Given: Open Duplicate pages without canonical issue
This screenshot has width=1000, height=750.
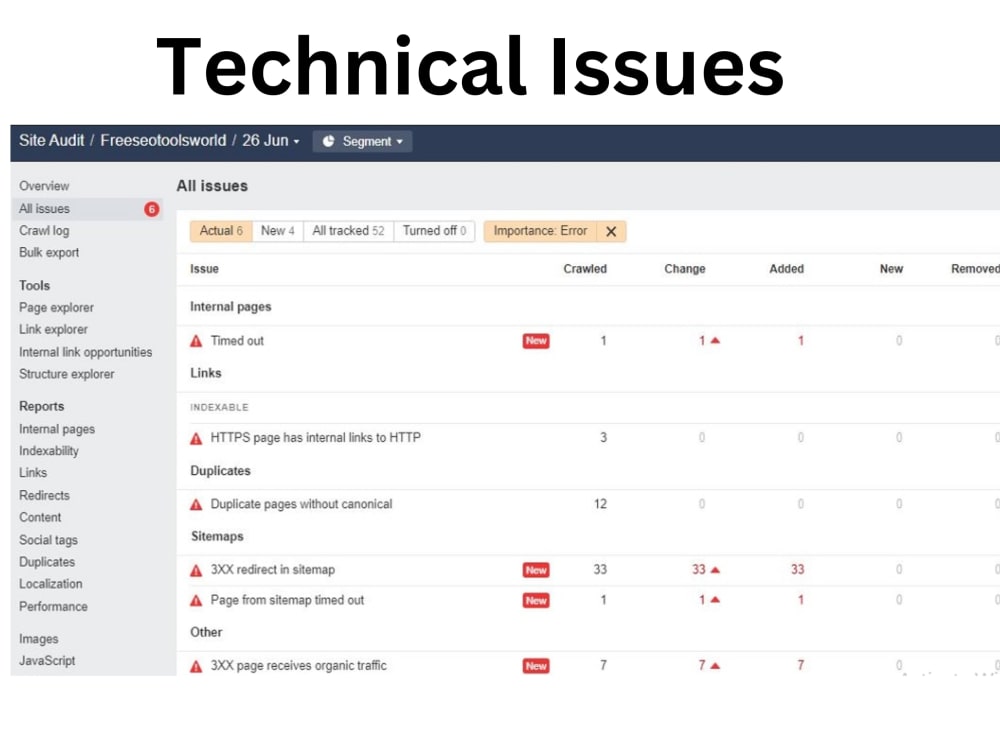Looking at the screenshot, I should [302, 504].
